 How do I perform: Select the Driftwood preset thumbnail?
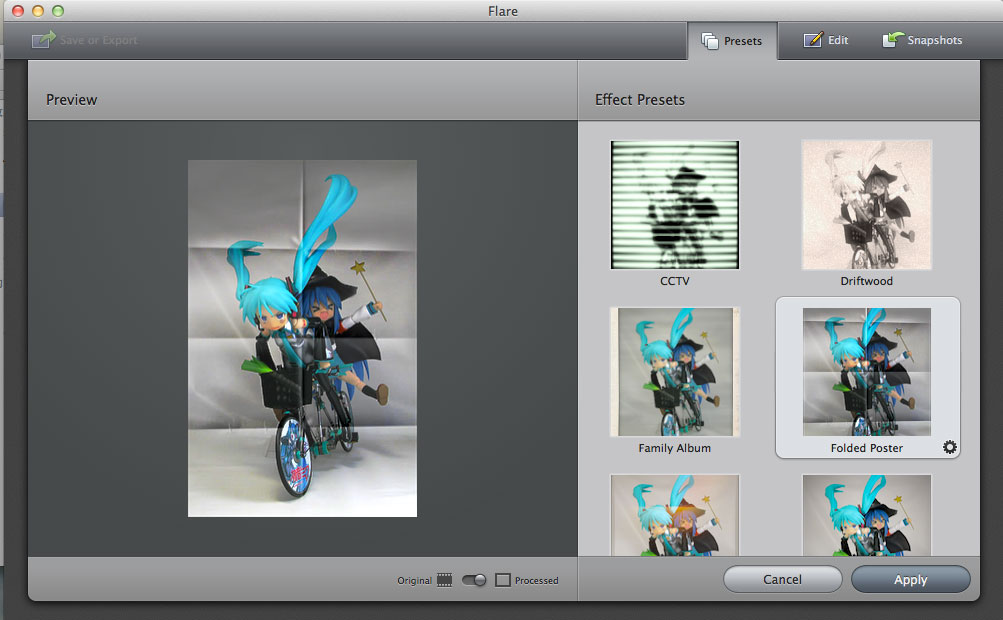click(x=867, y=205)
